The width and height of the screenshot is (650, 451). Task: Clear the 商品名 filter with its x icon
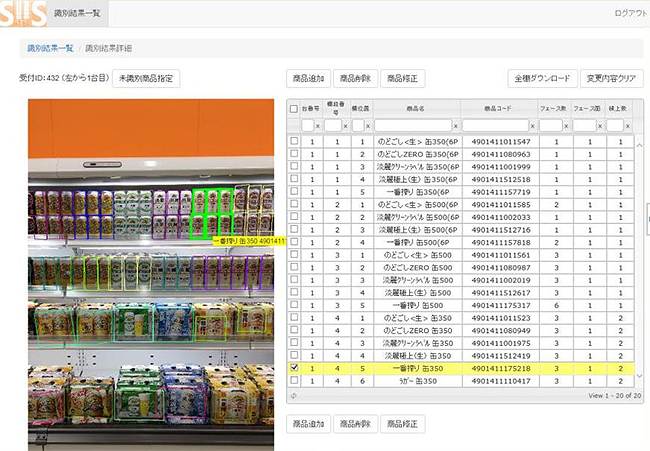456,126
